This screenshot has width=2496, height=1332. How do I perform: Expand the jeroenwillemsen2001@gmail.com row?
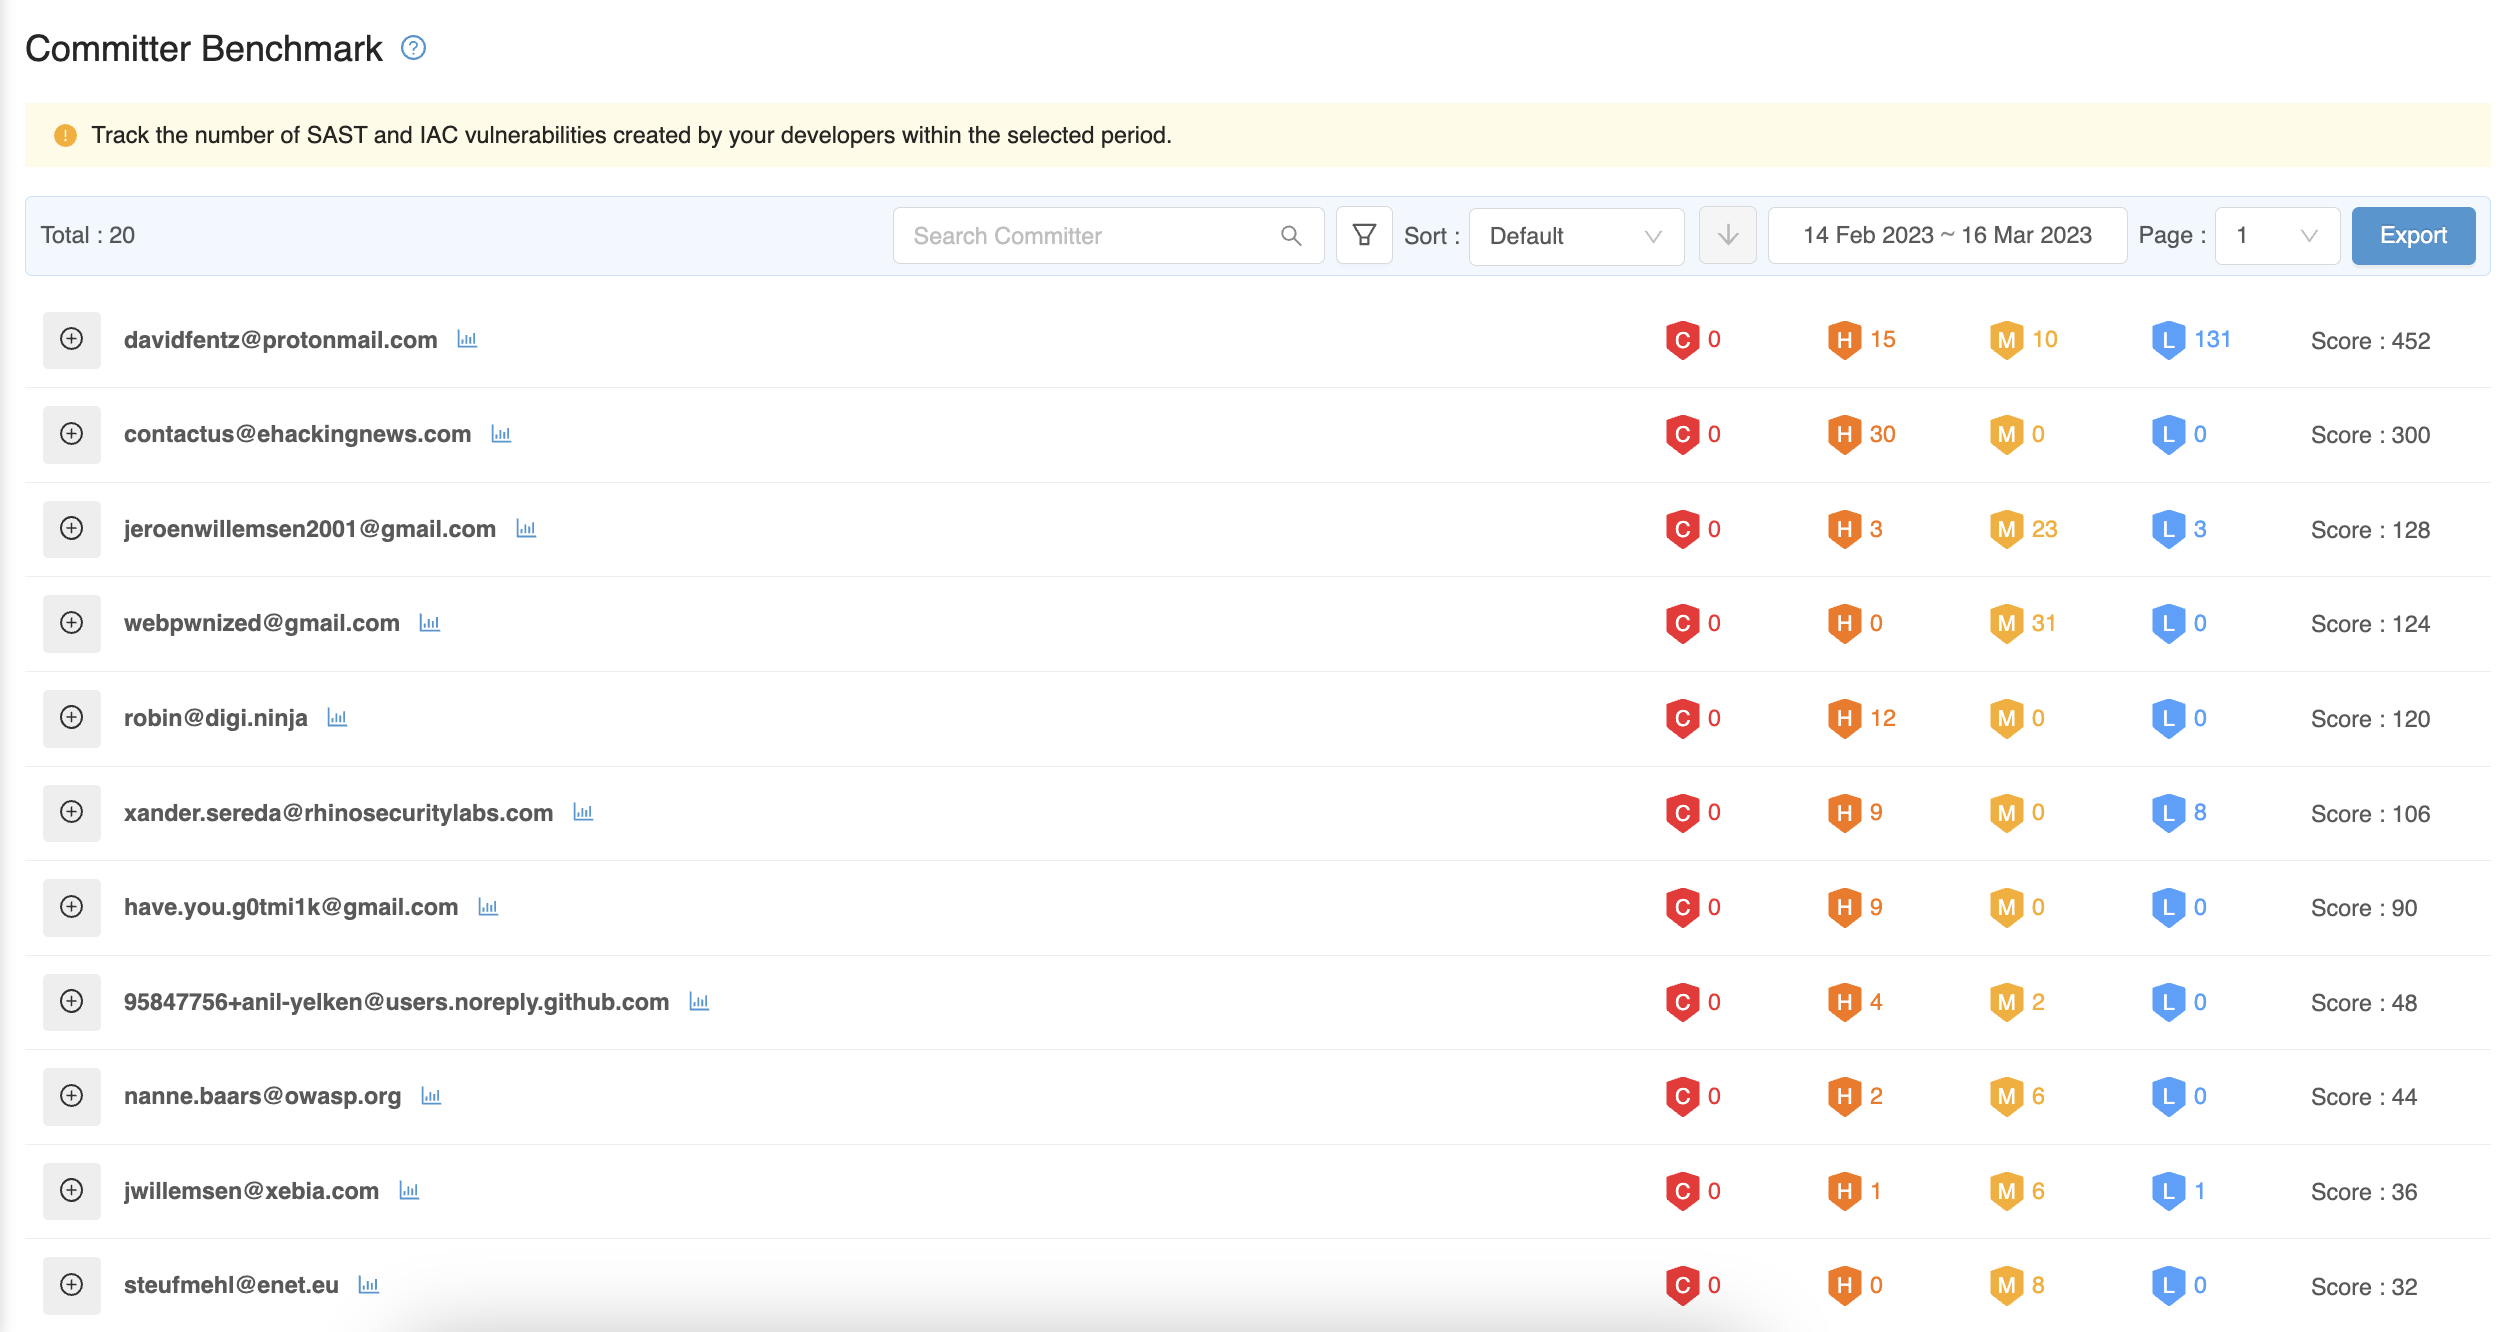tap(72, 528)
